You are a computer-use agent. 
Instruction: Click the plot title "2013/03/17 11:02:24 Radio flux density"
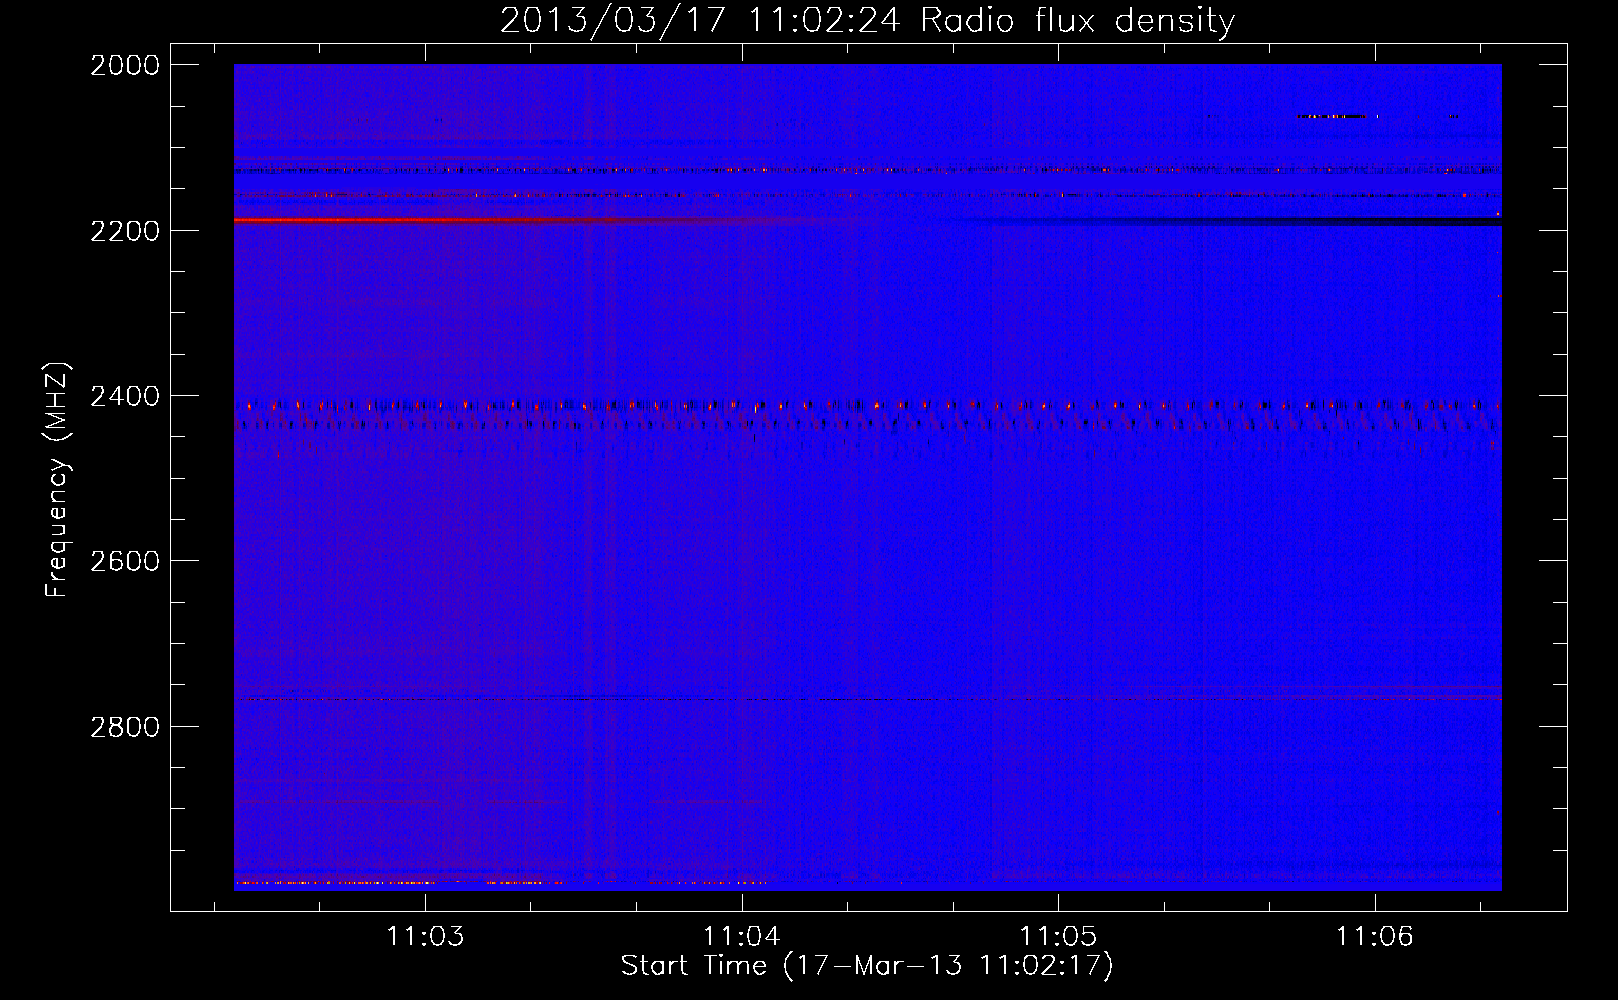click(x=867, y=21)
